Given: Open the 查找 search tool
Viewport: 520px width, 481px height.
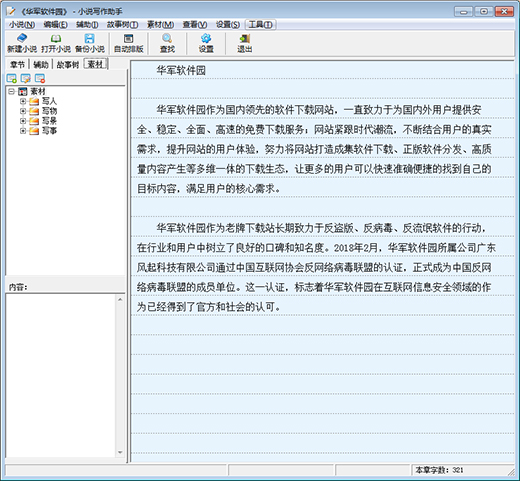Looking at the screenshot, I should (167, 43).
